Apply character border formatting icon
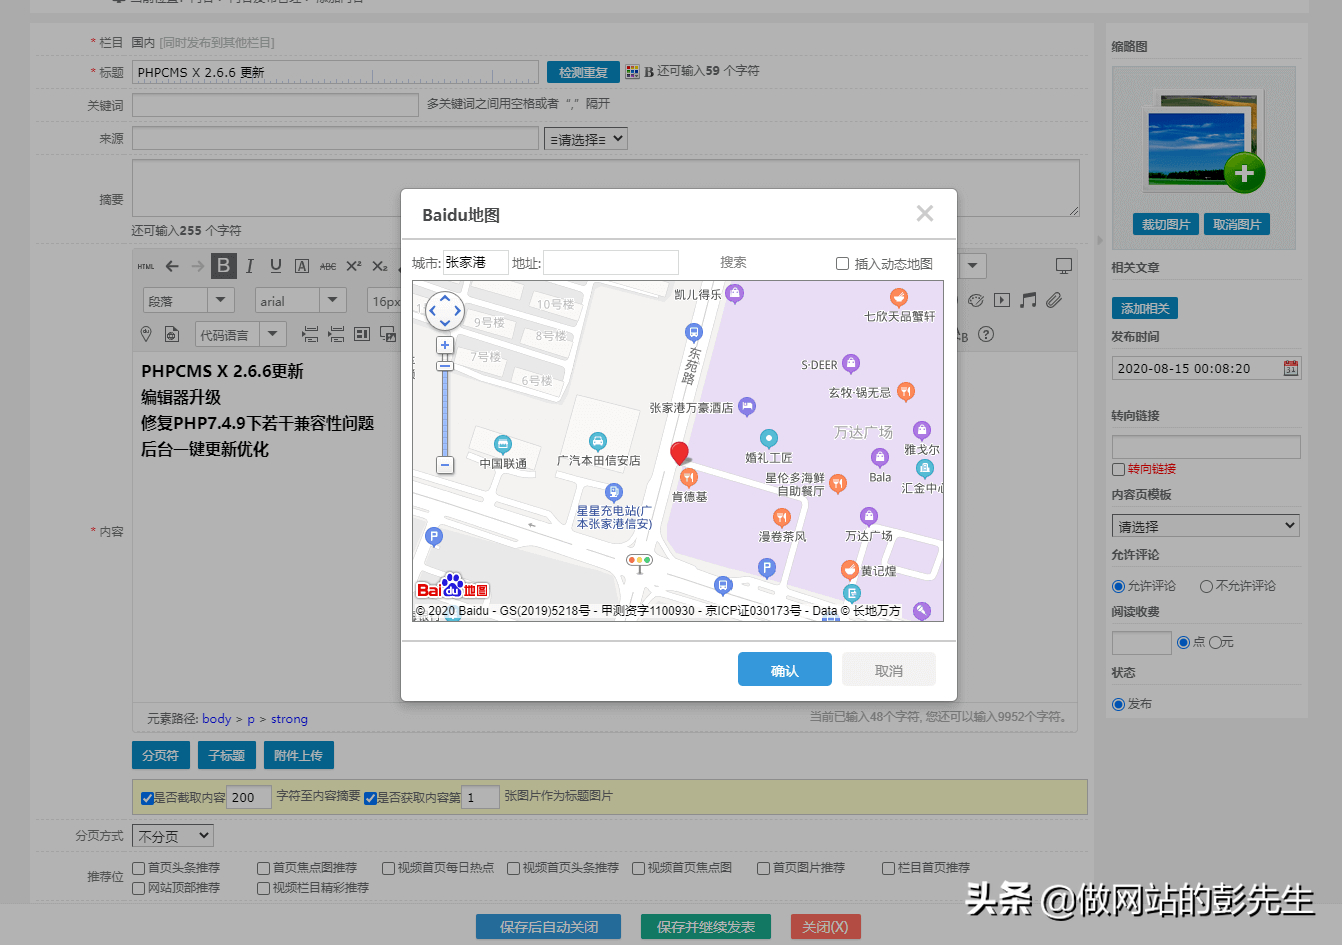 [x=302, y=266]
